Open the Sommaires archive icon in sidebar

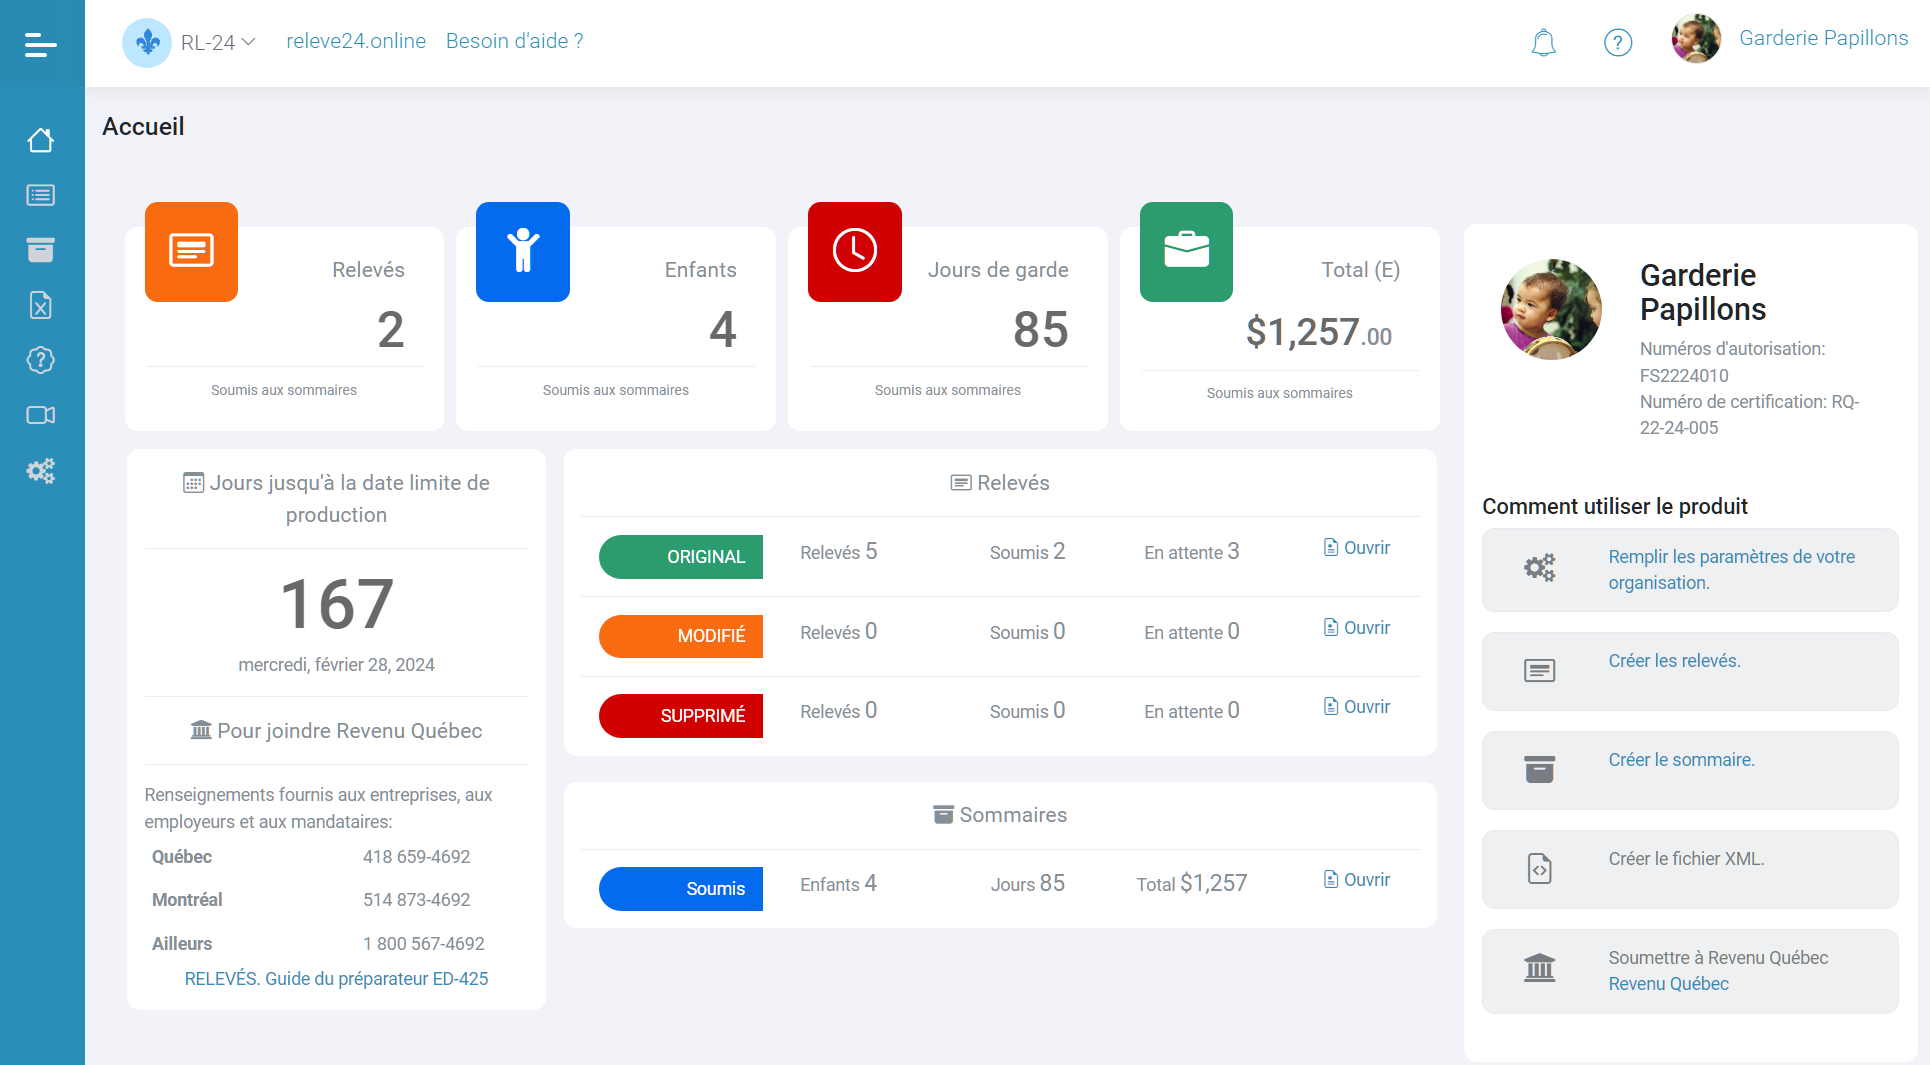tap(41, 250)
